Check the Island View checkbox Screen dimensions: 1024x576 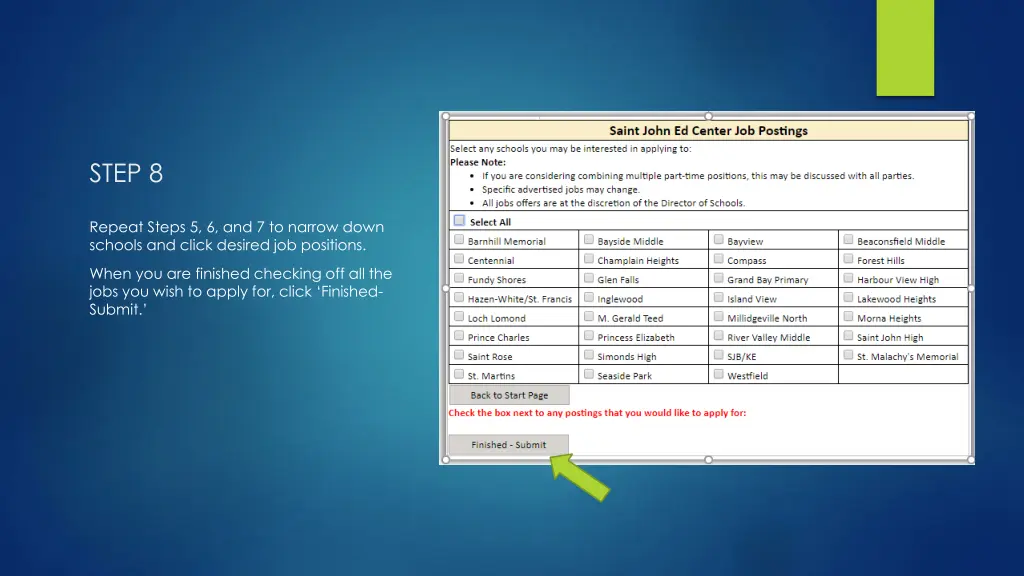click(719, 298)
